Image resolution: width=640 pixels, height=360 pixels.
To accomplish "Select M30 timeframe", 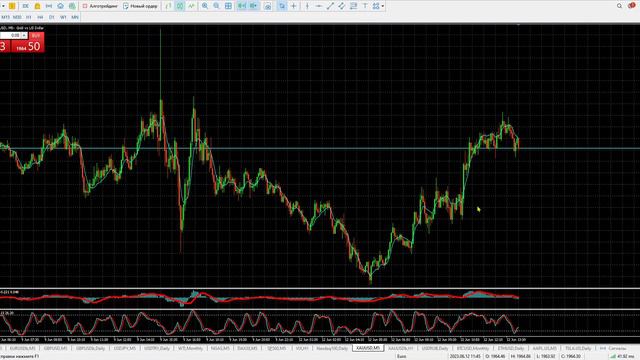I will (17, 17).
